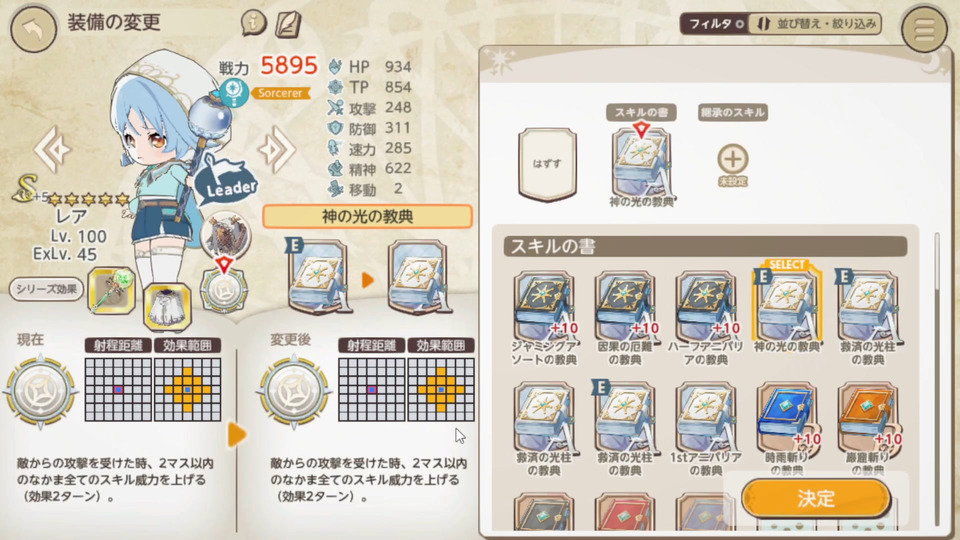Image resolution: width=960 pixels, height=540 pixels.
Task: Select the round accessory equipment slot
Action: point(224,291)
